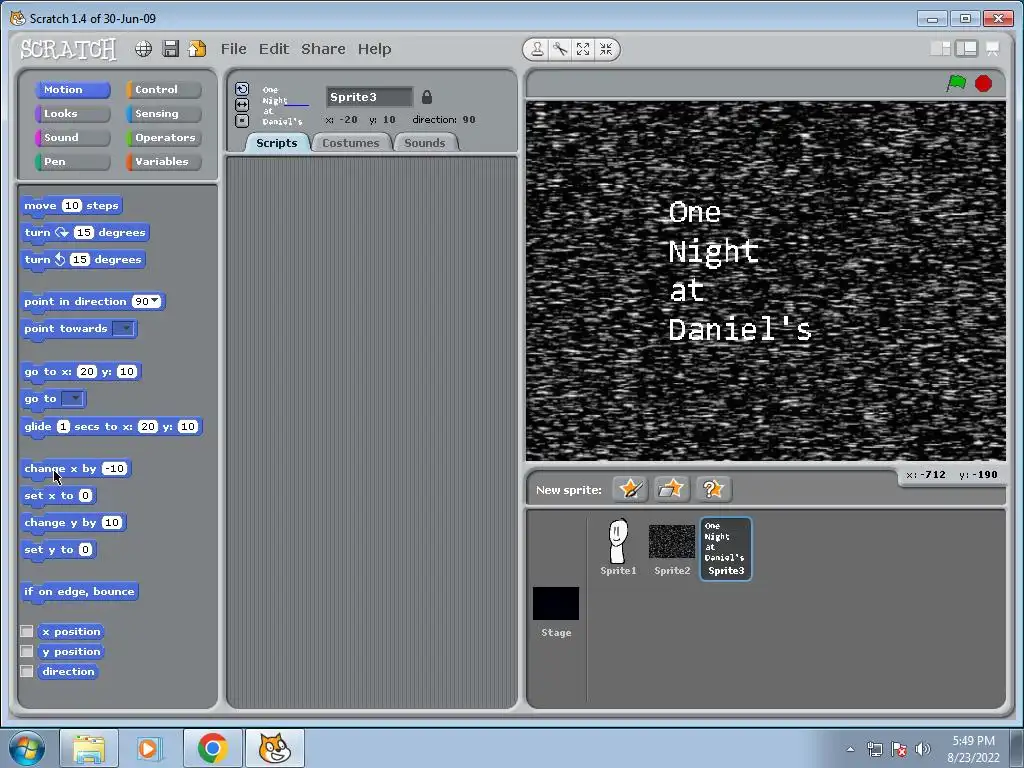Click the steps value in move block

click(x=72, y=206)
